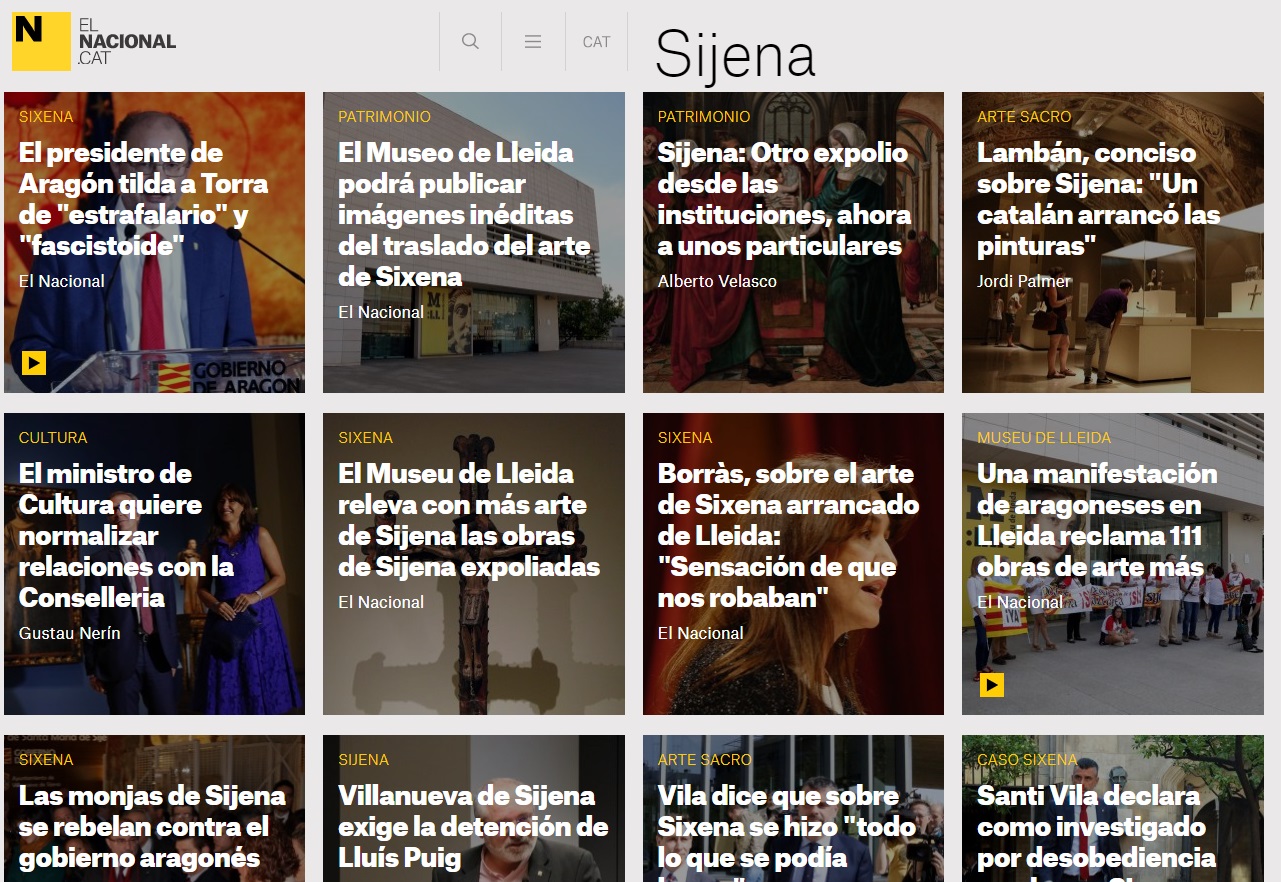The image size is (1281, 882).
Task: Open Borràs article about Sixena art
Action: 788,535
